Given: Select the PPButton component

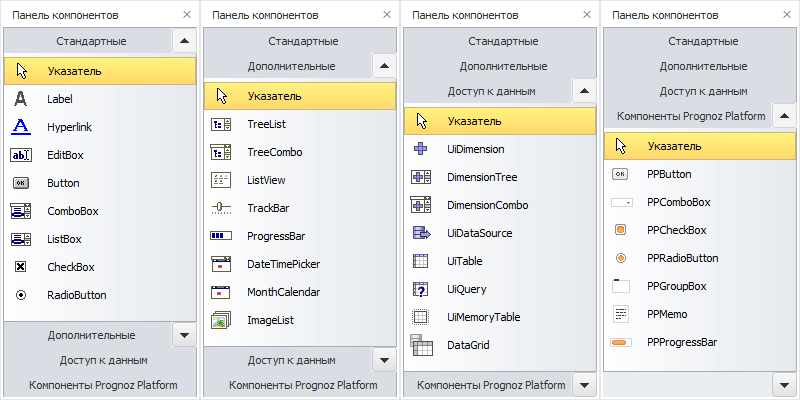Looking at the screenshot, I should pos(669,174).
